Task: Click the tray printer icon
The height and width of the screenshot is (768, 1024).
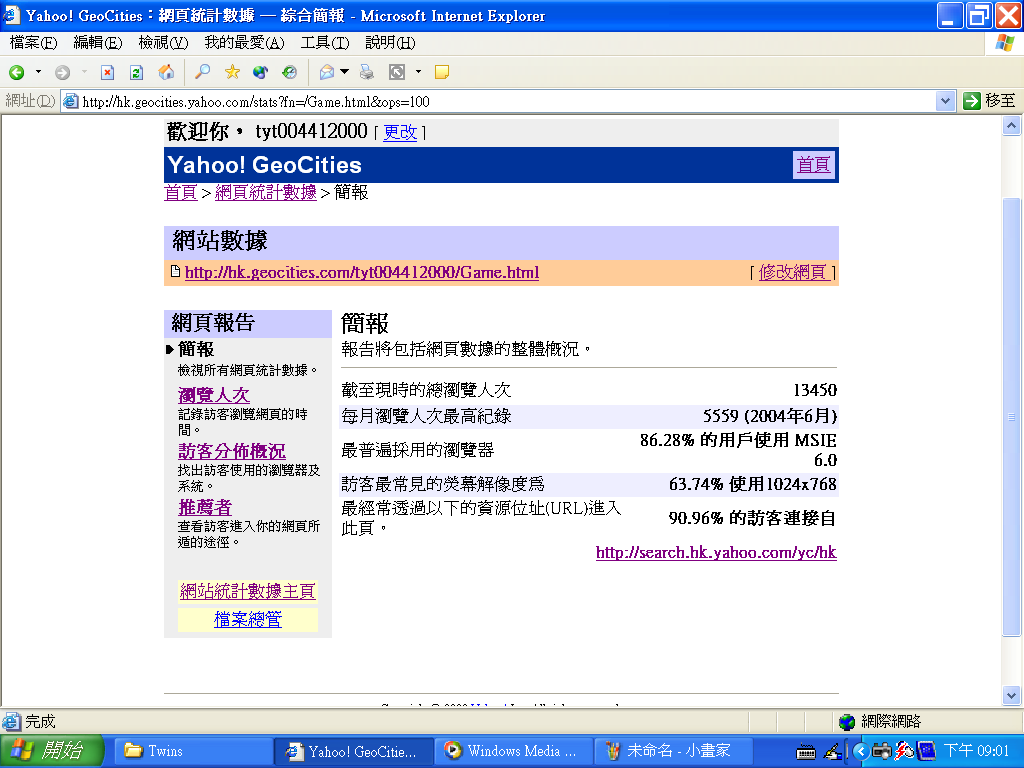Action: tap(882, 751)
